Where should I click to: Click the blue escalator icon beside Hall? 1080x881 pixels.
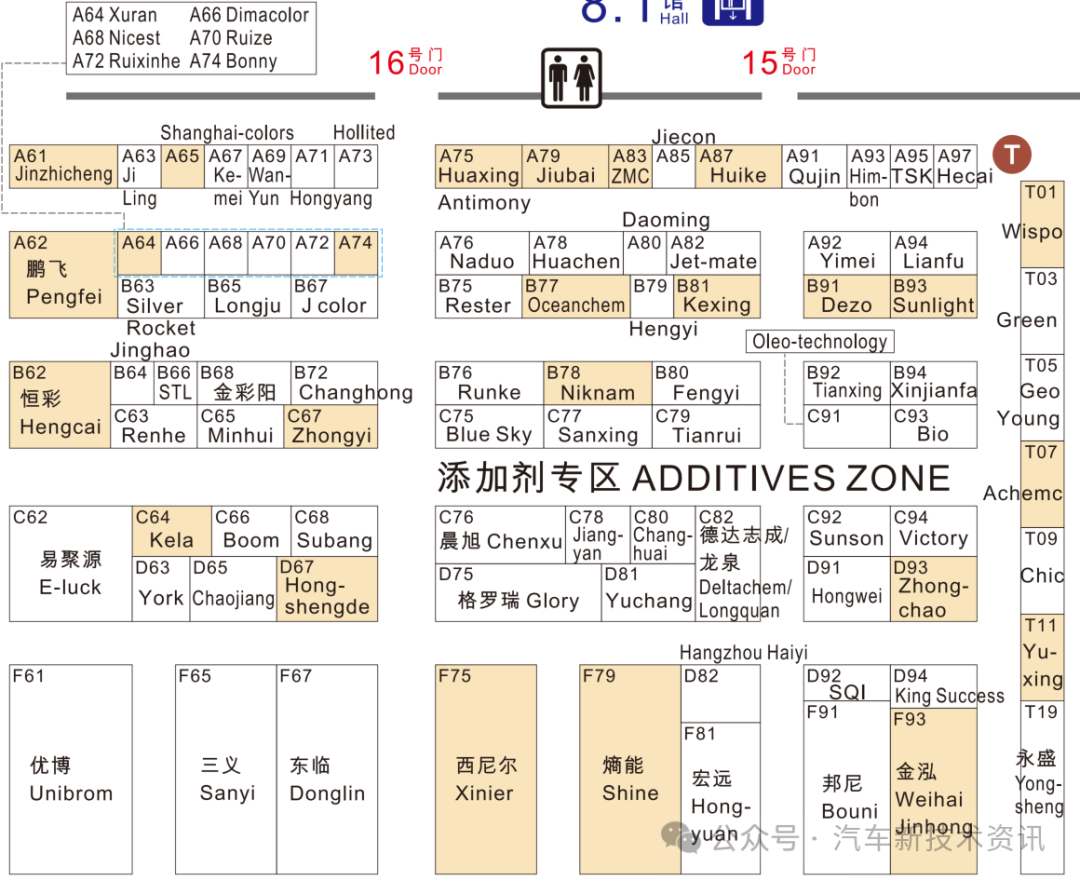click(x=733, y=11)
